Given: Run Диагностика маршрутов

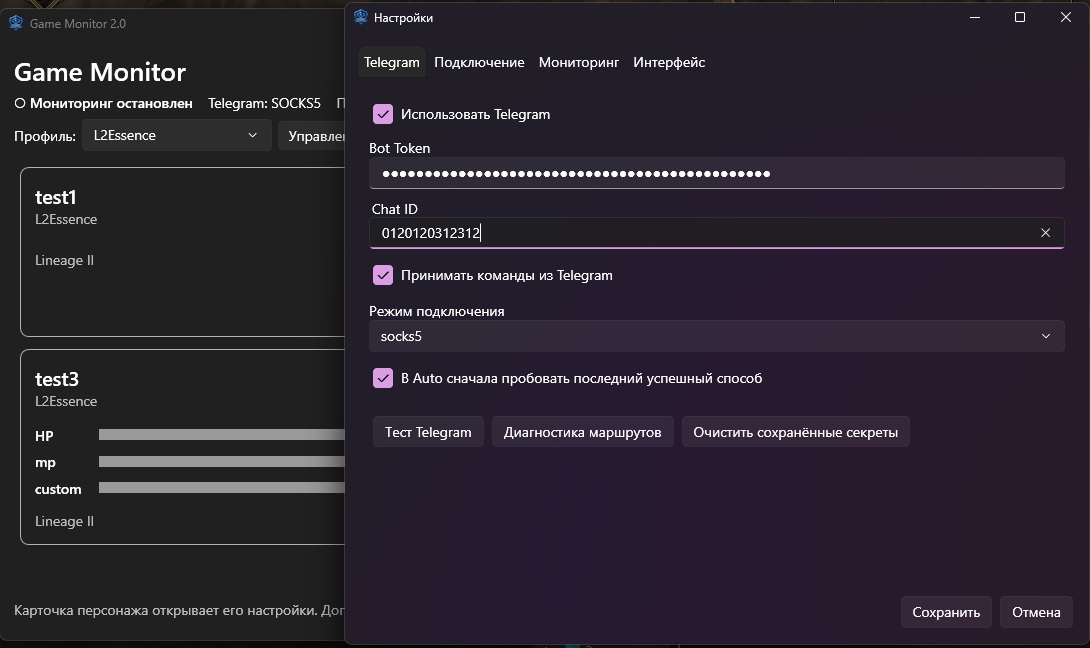Looking at the screenshot, I should click(583, 432).
